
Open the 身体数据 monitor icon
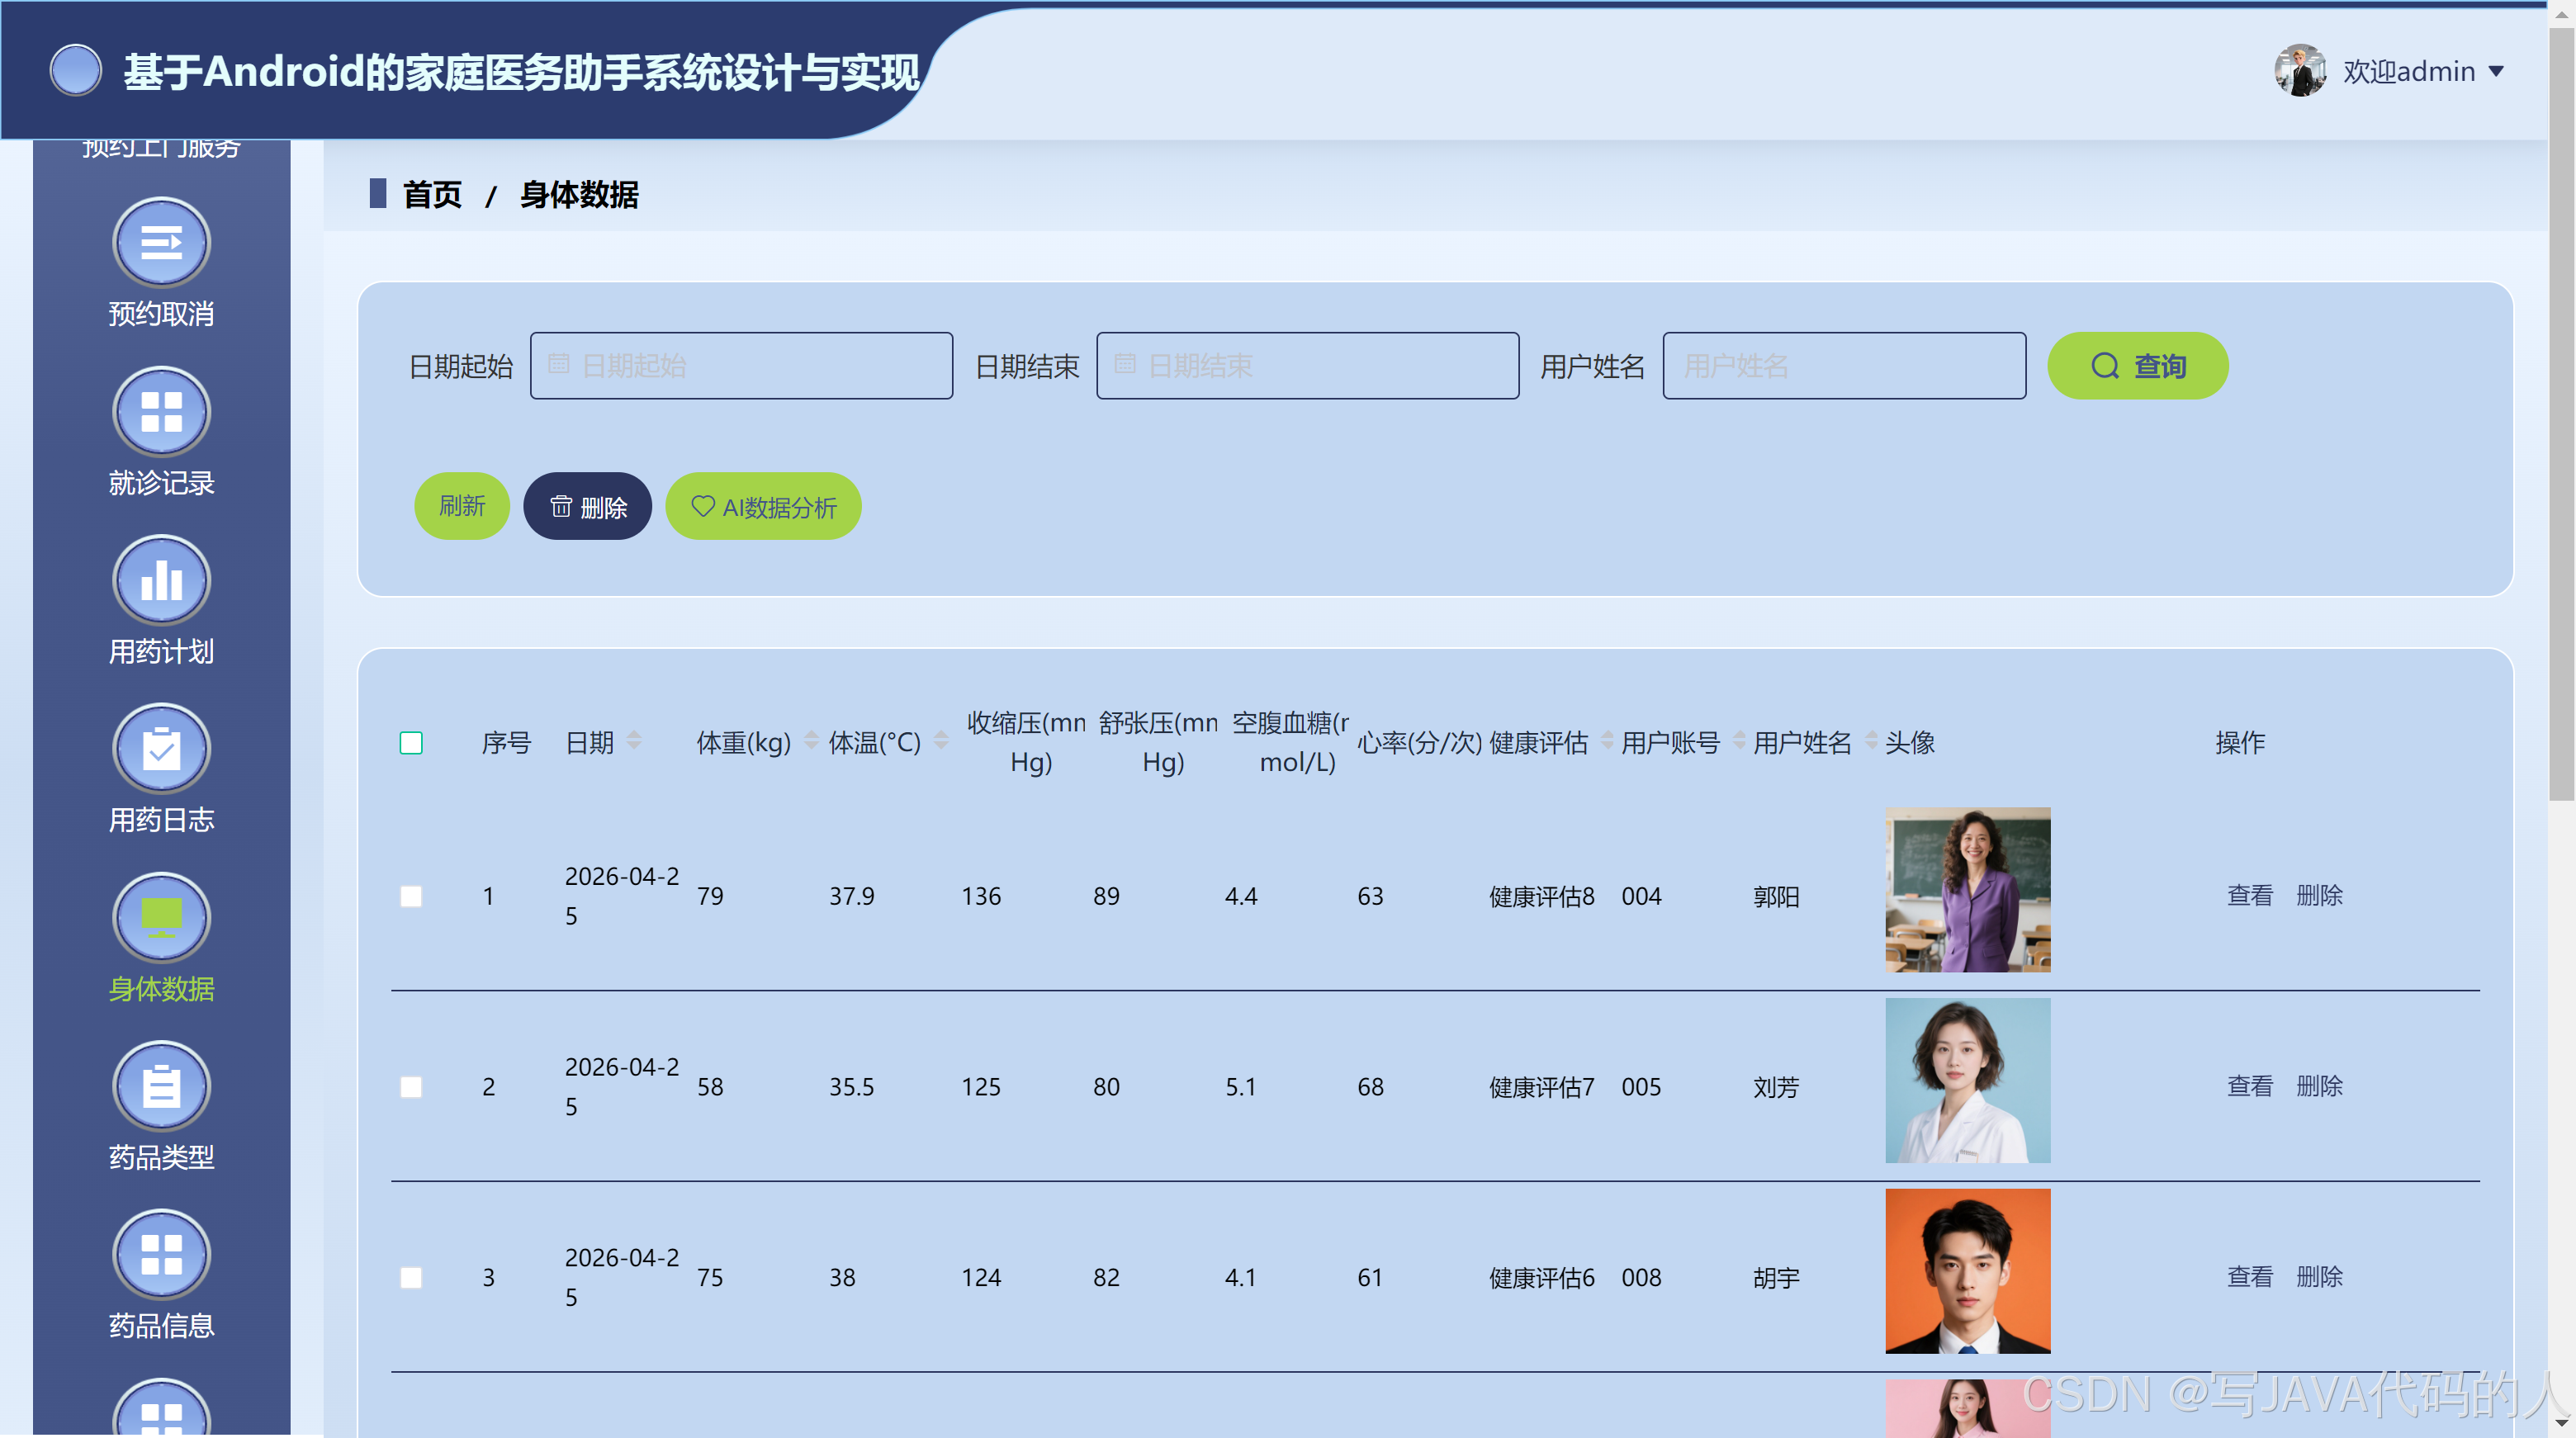(161, 917)
